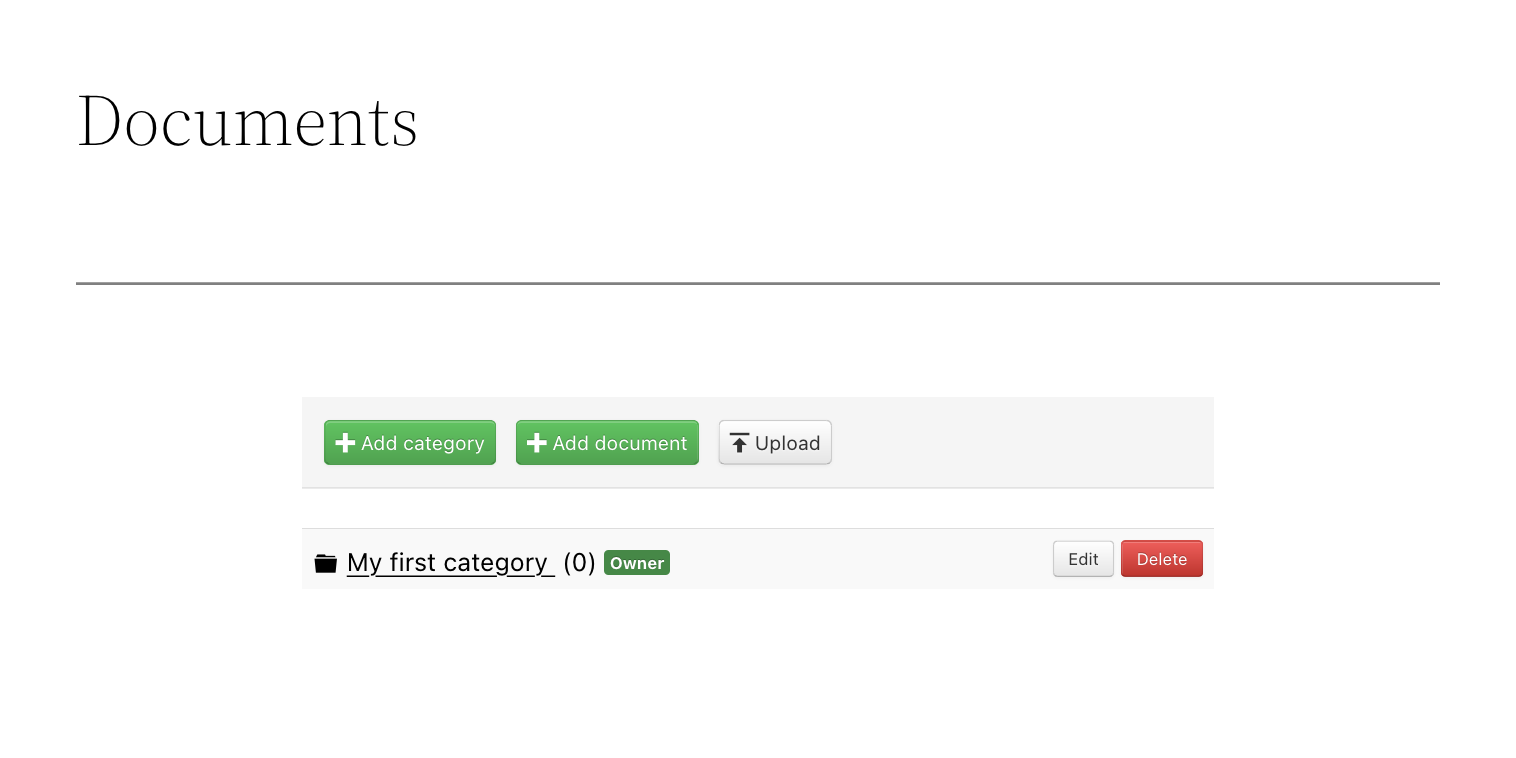The height and width of the screenshot is (758, 1516).
Task: Click the folder icon beside My first category
Action: (x=325, y=563)
